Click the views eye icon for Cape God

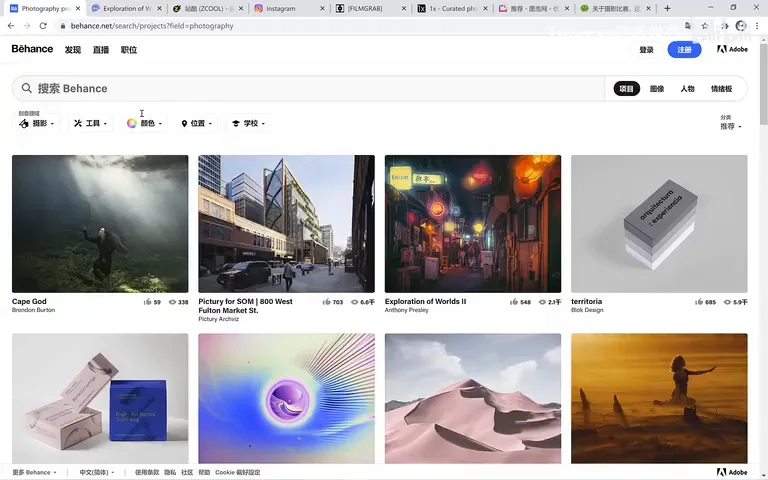click(x=172, y=302)
